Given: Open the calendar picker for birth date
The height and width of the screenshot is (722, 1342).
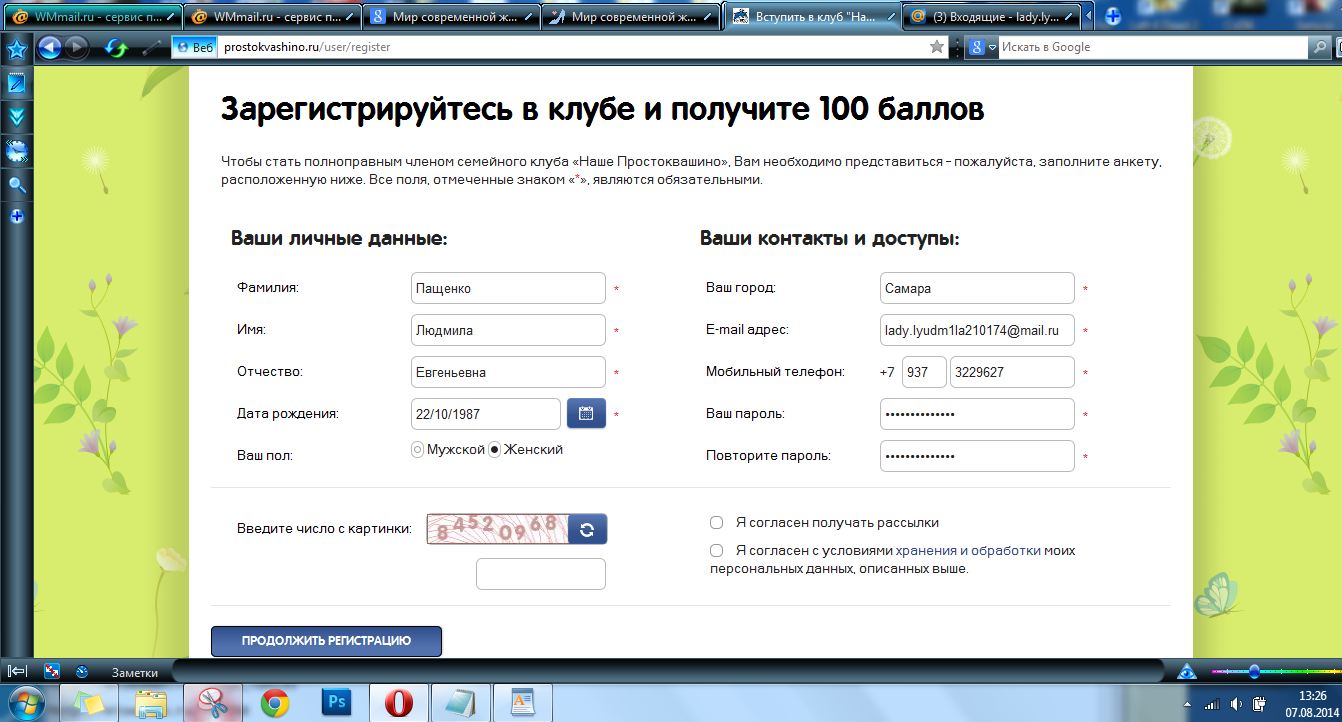Looking at the screenshot, I should [x=586, y=414].
